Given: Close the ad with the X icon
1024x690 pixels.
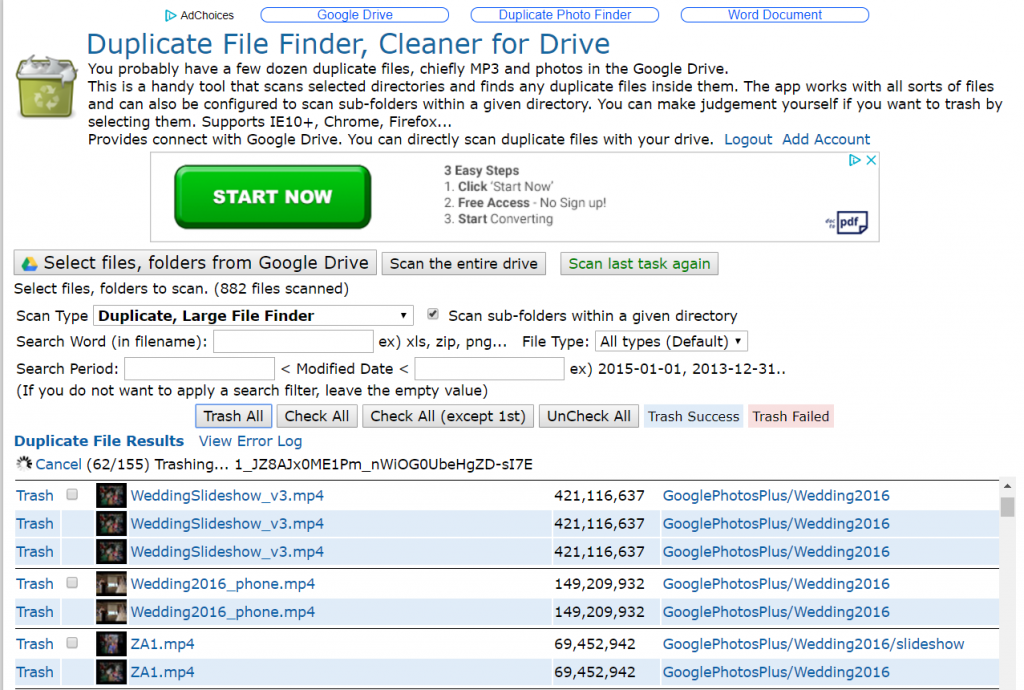Looking at the screenshot, I should point(871,160).
